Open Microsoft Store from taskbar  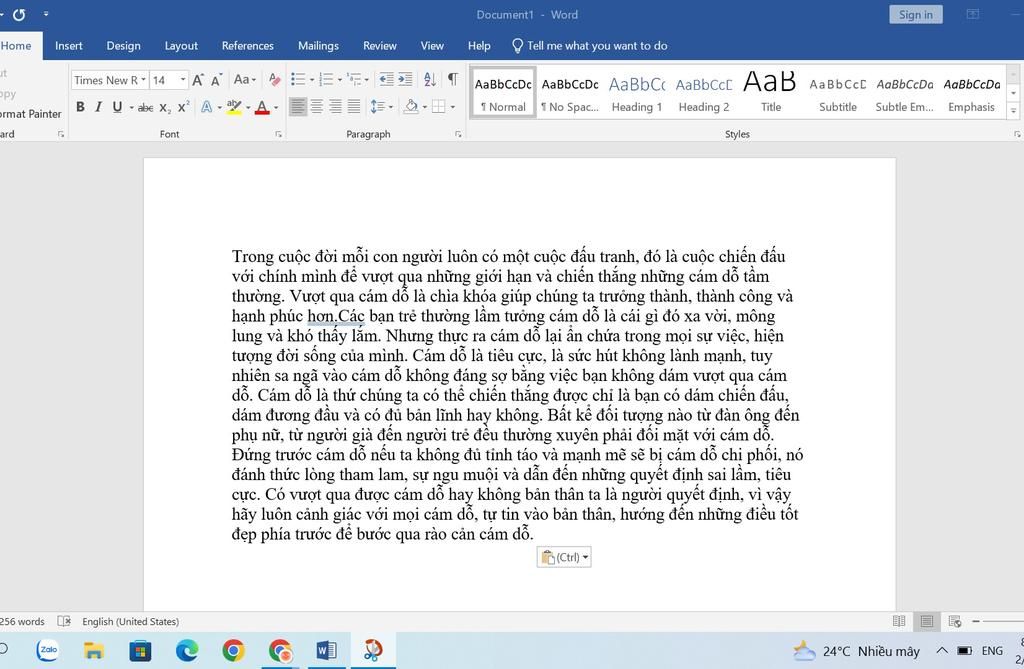[x=140, y=650]
